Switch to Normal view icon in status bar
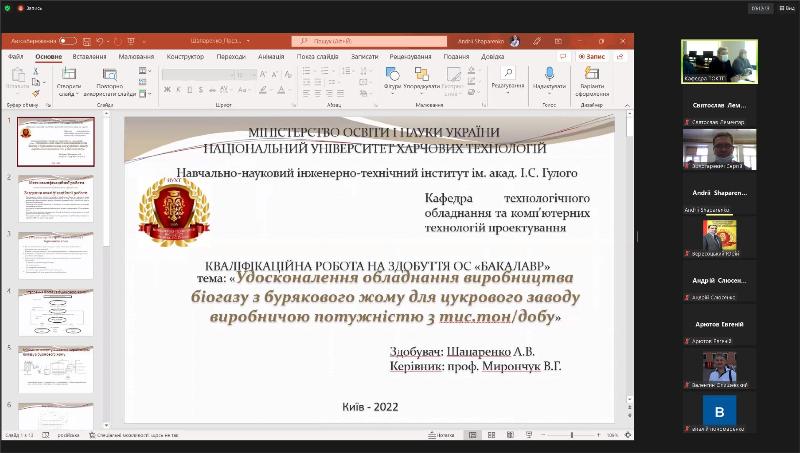The width and height of the screenshot is (800, 453). (x=473, y=435)
